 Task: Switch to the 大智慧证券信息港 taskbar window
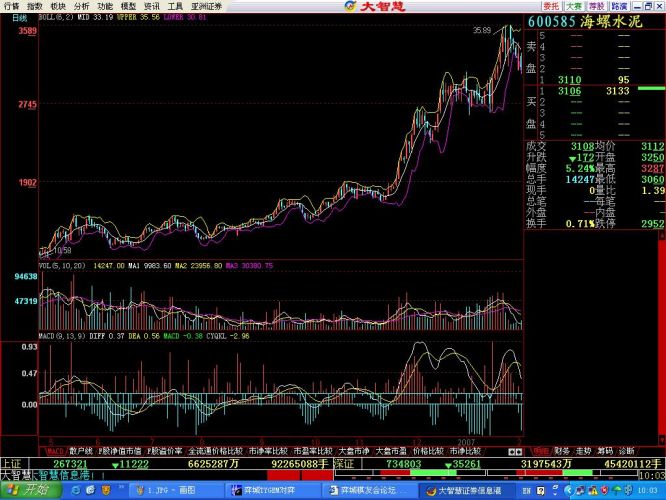(x=466, y=491)
